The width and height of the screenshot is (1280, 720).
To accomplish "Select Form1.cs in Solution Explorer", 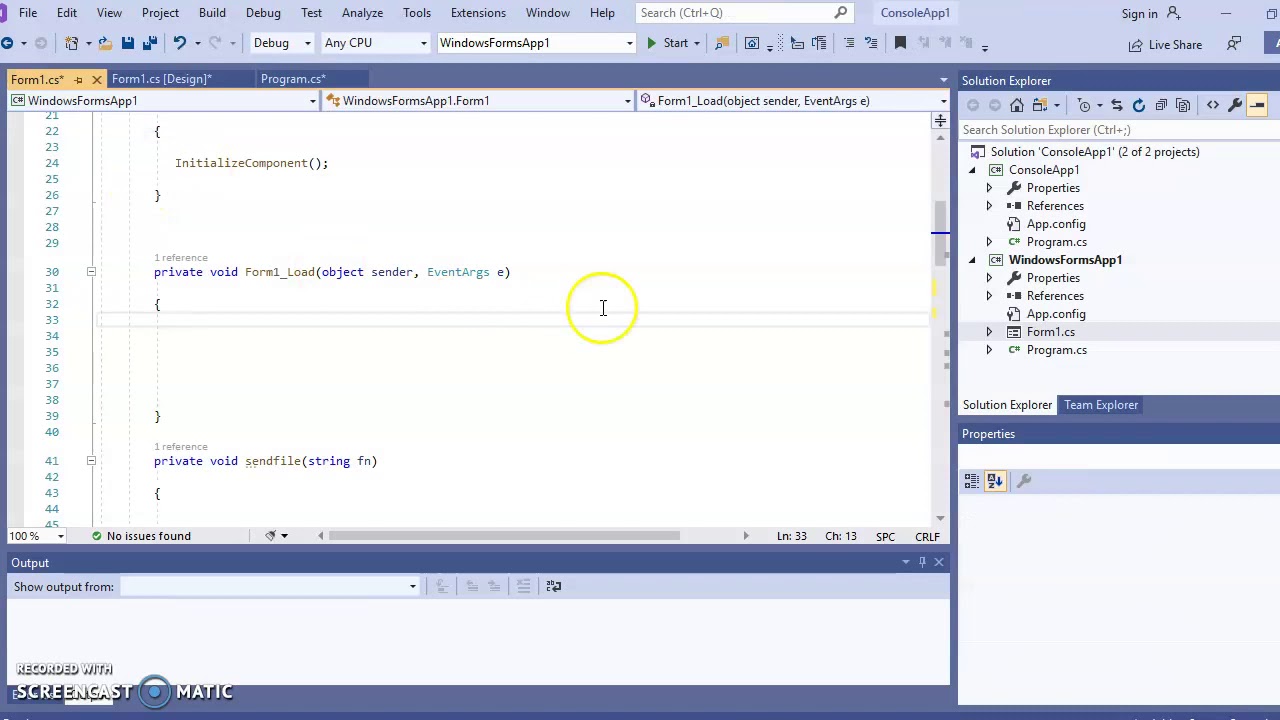I will point(1050,331).
